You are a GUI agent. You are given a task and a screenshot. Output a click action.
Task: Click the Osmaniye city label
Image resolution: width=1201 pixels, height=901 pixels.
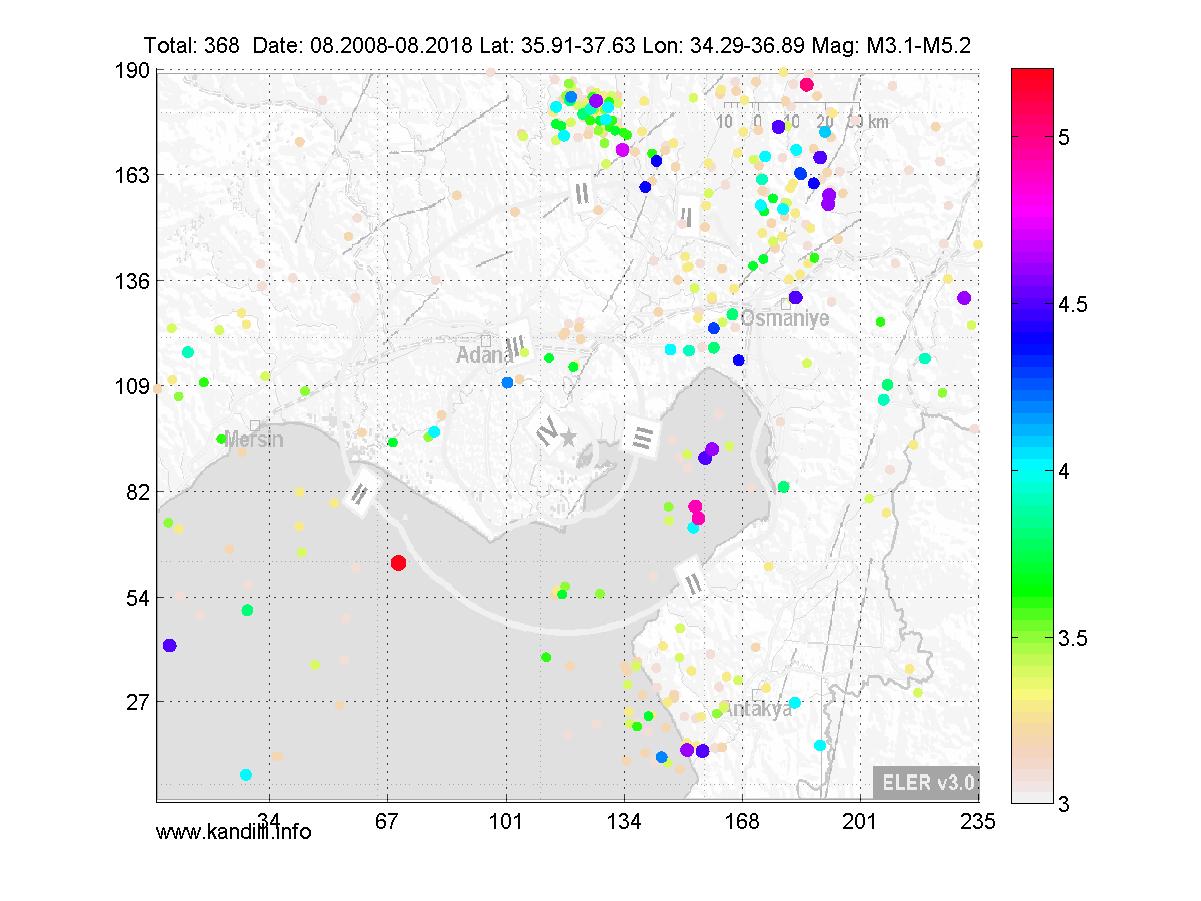tap(786, 319)
